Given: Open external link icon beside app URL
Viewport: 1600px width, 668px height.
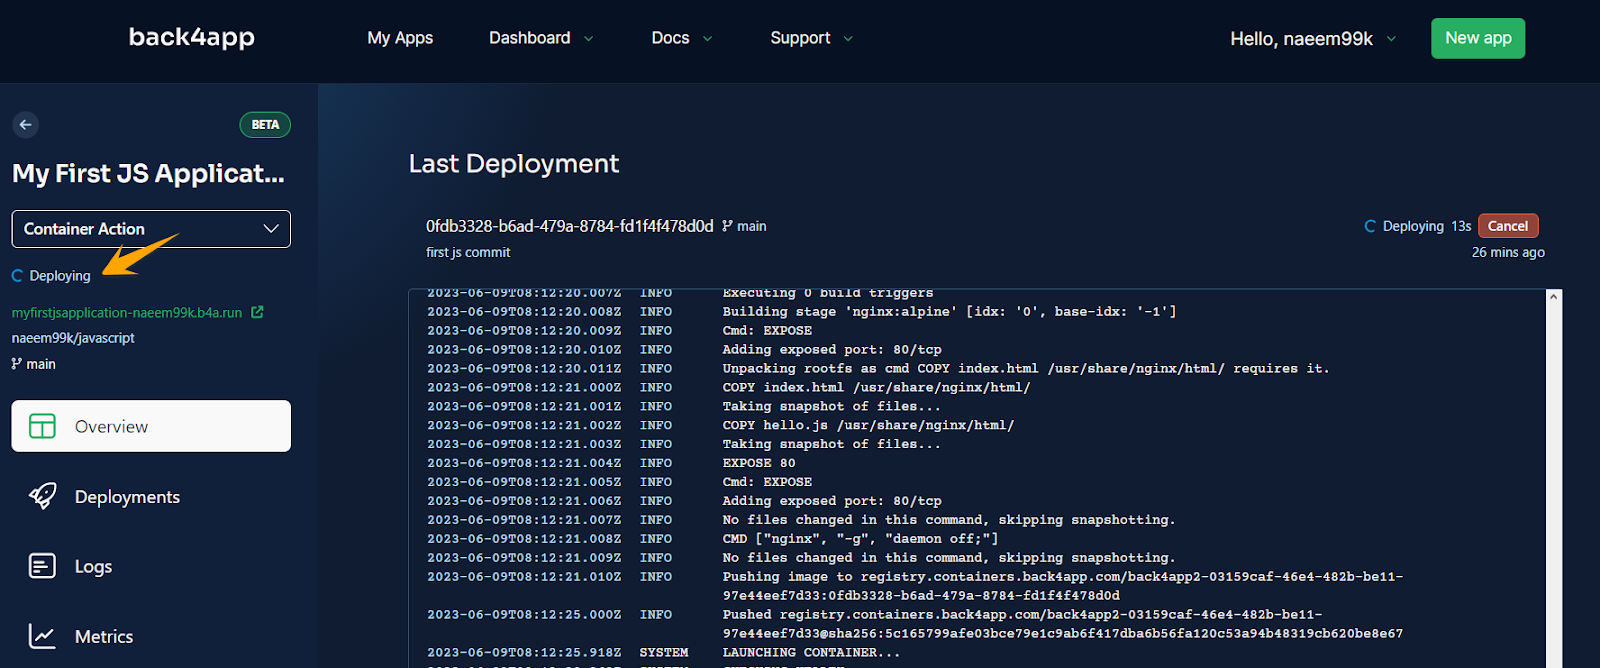Looking at the screenshot, I should pyautogui.click(x=257, y=312).
